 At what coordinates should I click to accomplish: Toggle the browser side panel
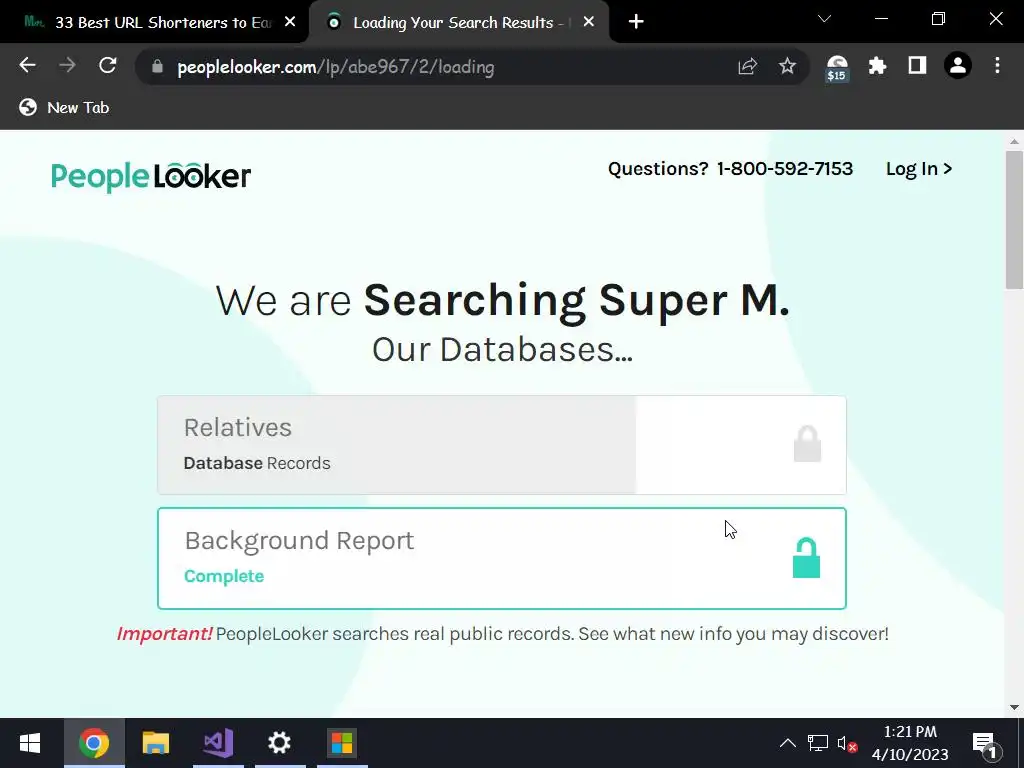(x=917, y=65)
